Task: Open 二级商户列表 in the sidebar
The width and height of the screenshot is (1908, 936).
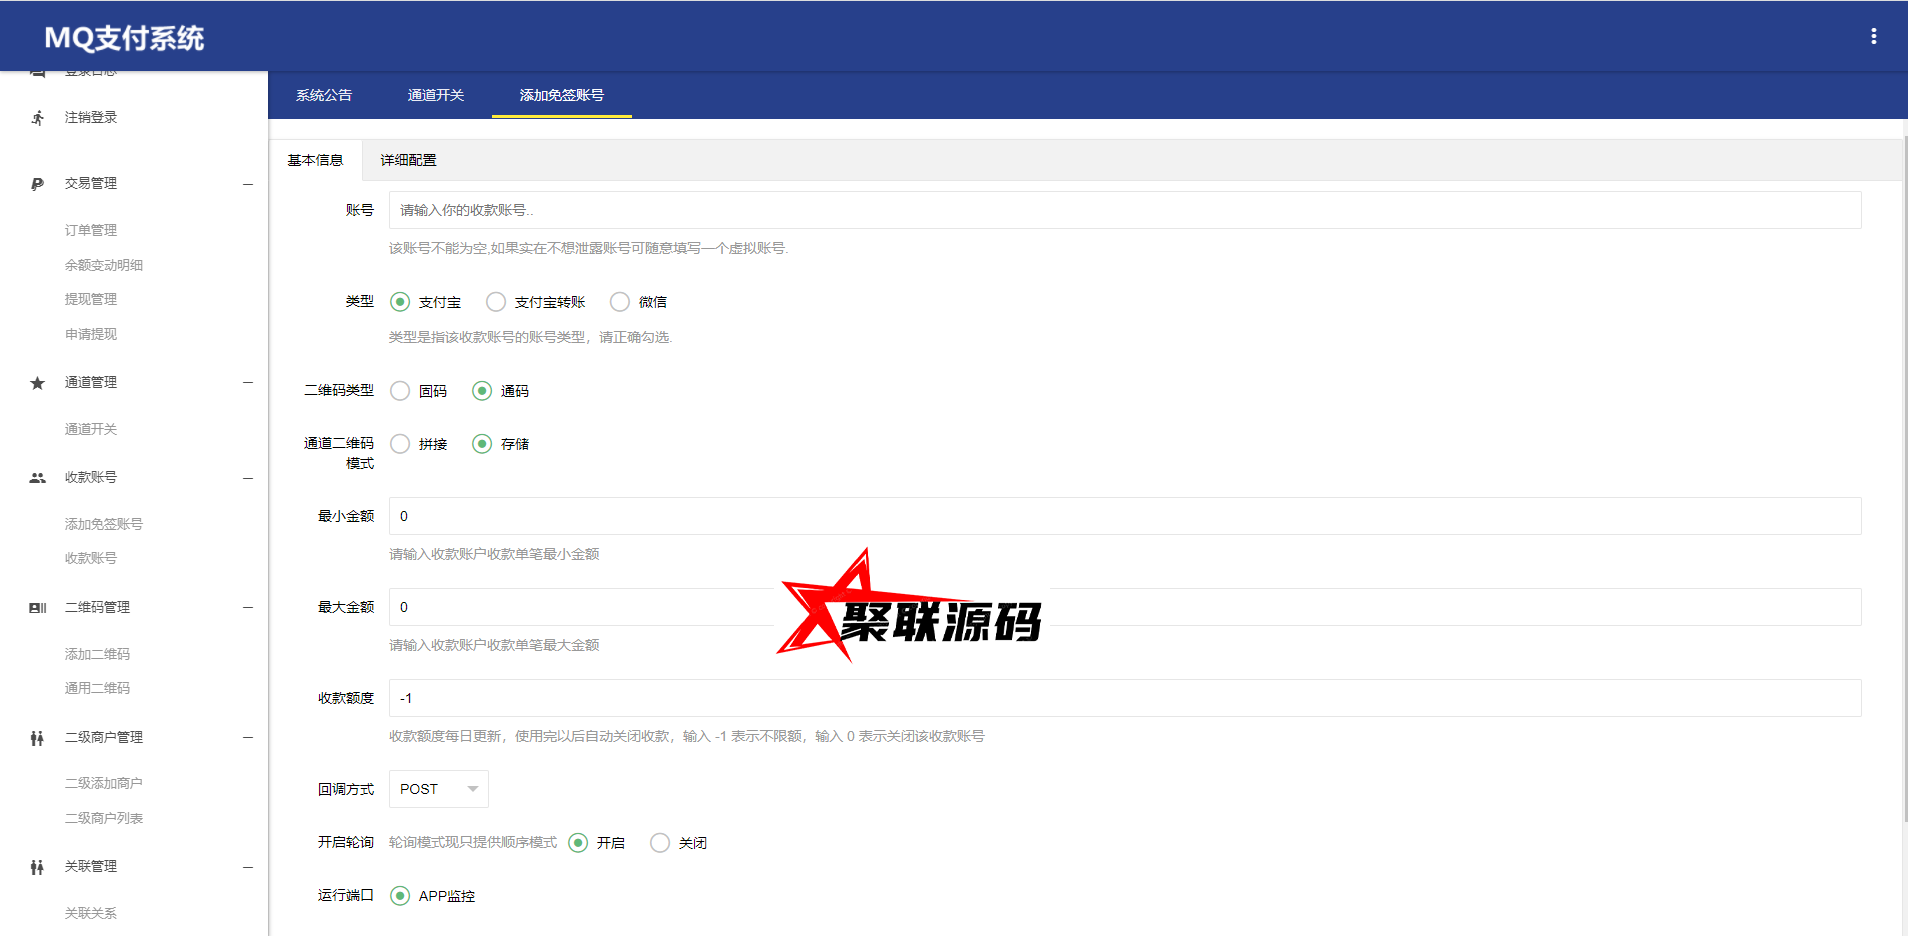Action: [104, 819]
